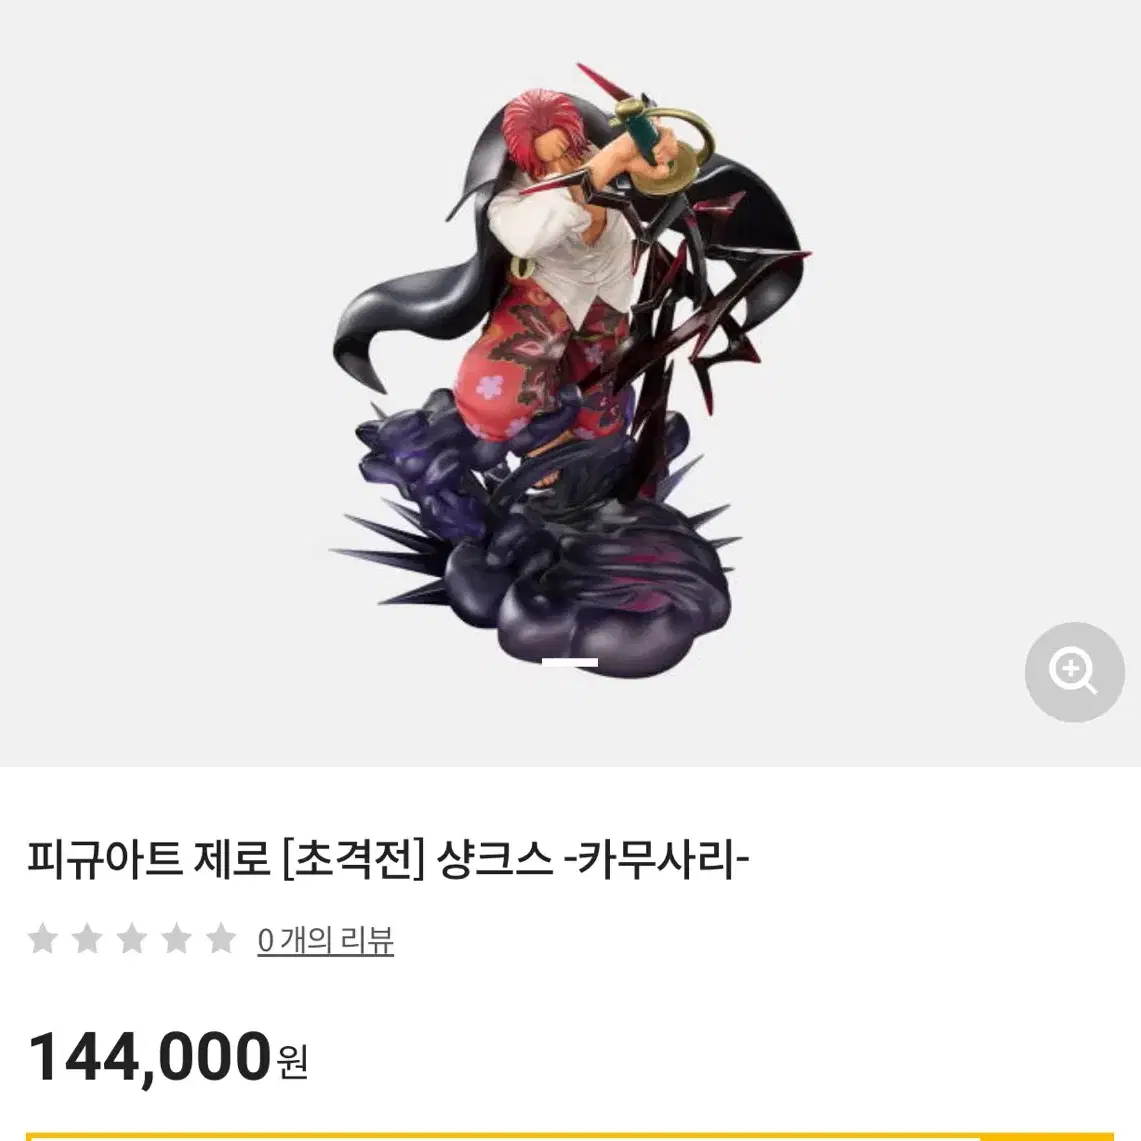The height and width of the screenshot is (1141, 1141).
Task: Tap the 144,000원 price text
Action: pos(167,1057)
